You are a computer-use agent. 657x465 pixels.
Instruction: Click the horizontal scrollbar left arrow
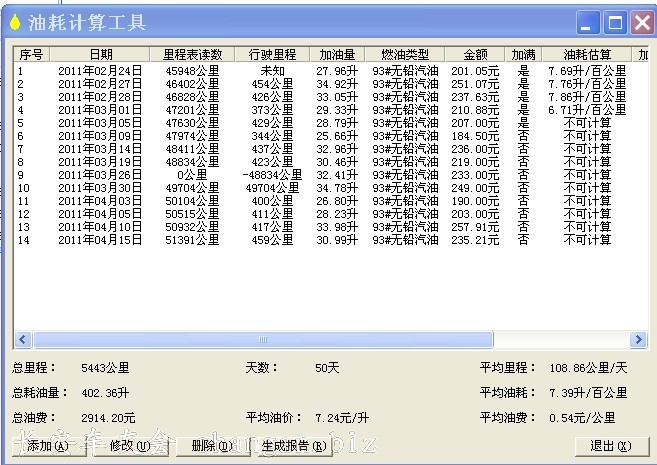tap(23, 339)
